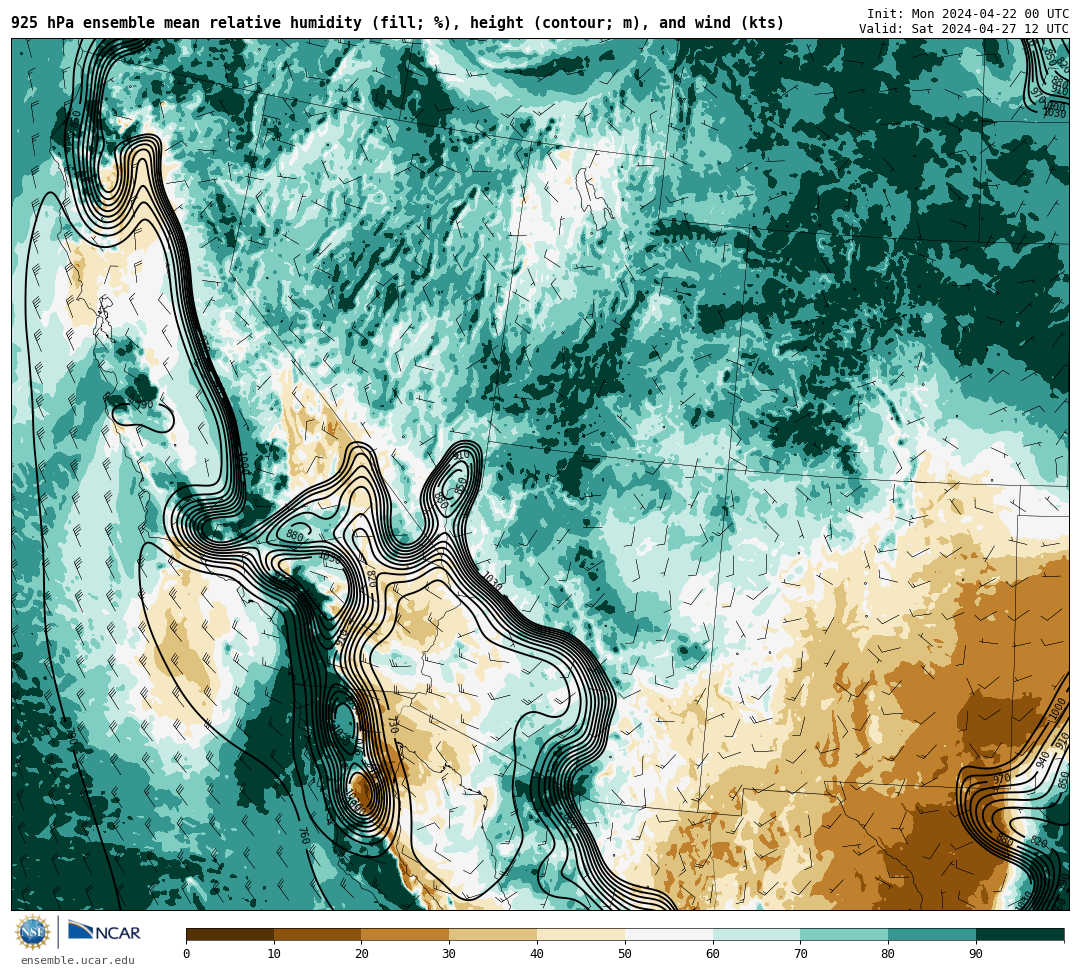Click colorbar tick label 30
Image resolution: width=1080 pixels, height=973 pixels.
[449, 954]
